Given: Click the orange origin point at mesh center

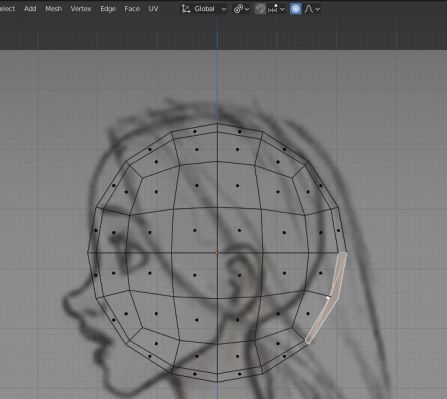Looking at the screenshot, I should [217, 253].
